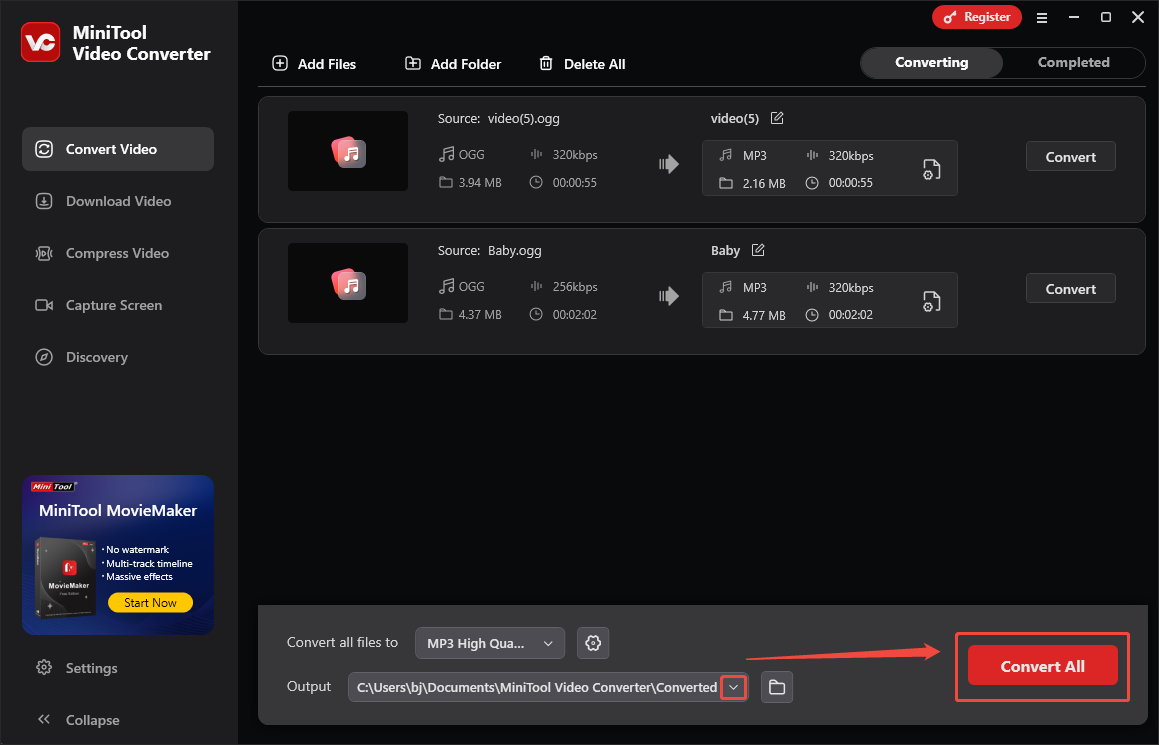Click the video(5).ogg thumbnail

coord(347,152)
